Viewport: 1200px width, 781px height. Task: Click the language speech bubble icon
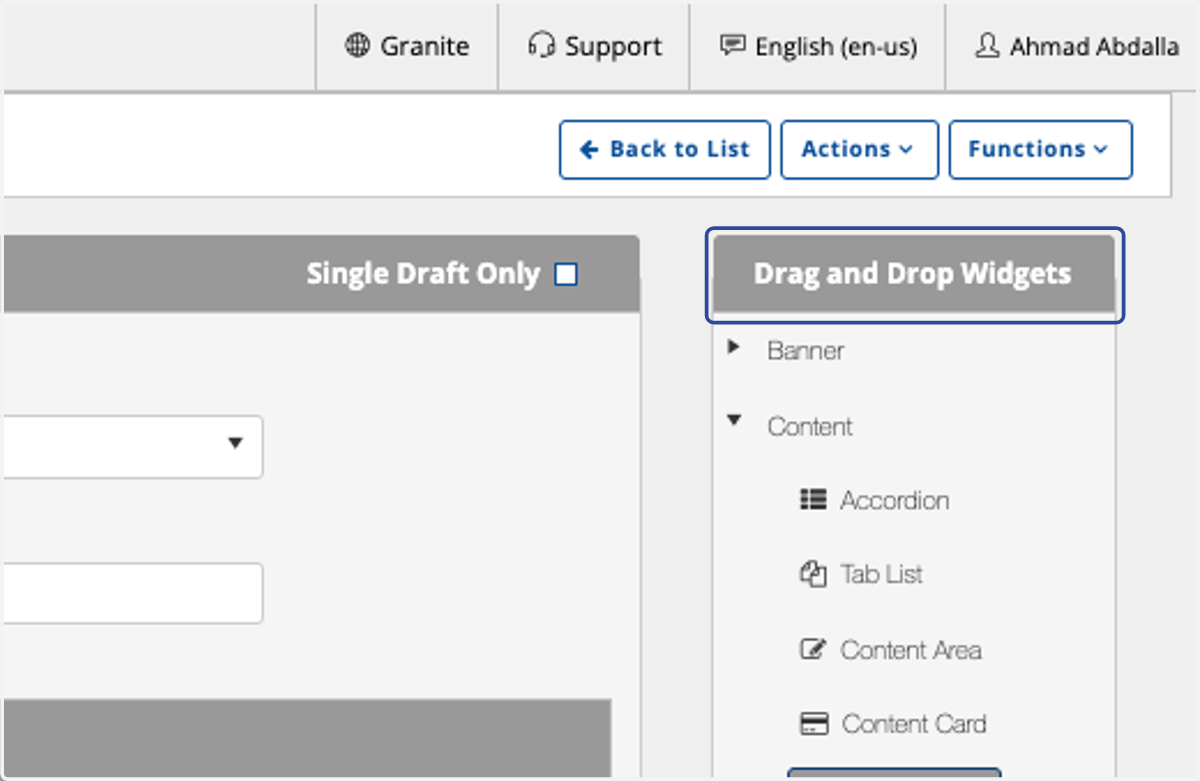click(733, 46)
